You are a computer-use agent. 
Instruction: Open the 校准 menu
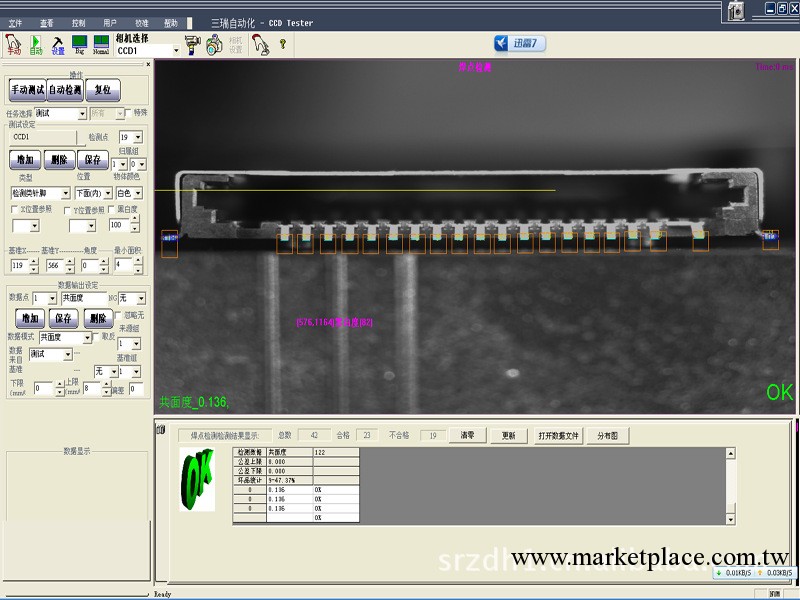tap(141, 23)
